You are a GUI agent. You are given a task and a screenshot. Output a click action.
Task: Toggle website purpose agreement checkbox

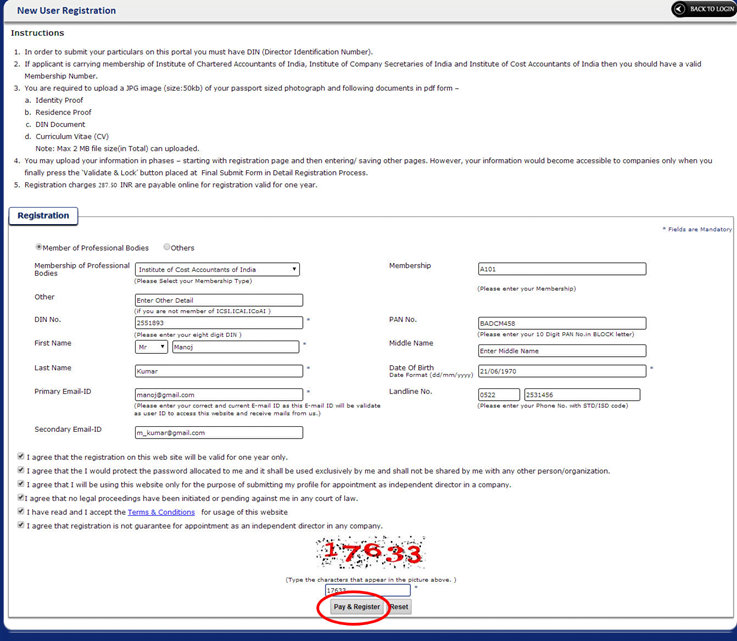[21, 483]
